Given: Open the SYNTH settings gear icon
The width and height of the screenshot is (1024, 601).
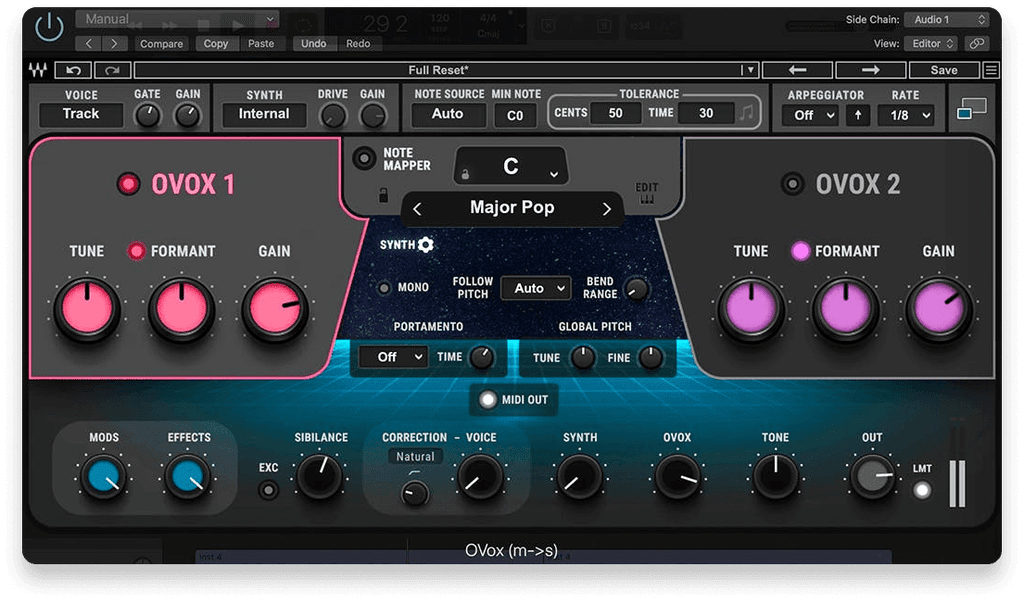Looking at the screenshot, I should point(427,244).
